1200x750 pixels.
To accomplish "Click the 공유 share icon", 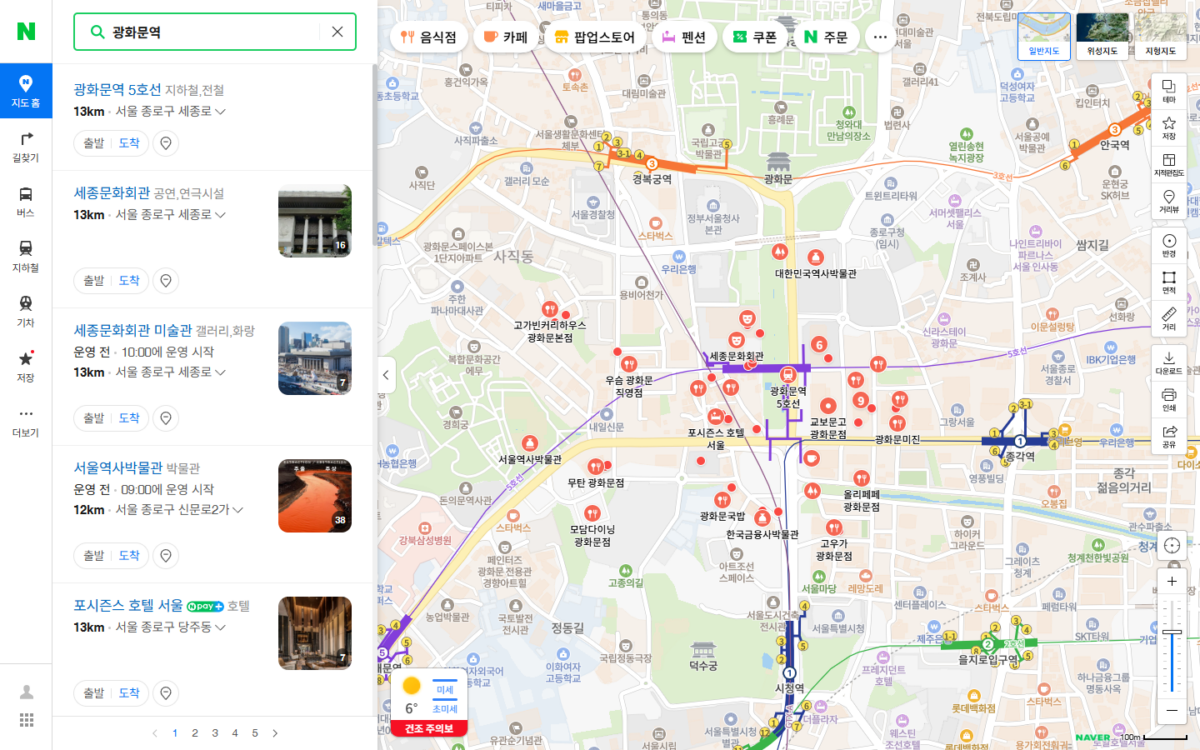I will click(1169, 436).
